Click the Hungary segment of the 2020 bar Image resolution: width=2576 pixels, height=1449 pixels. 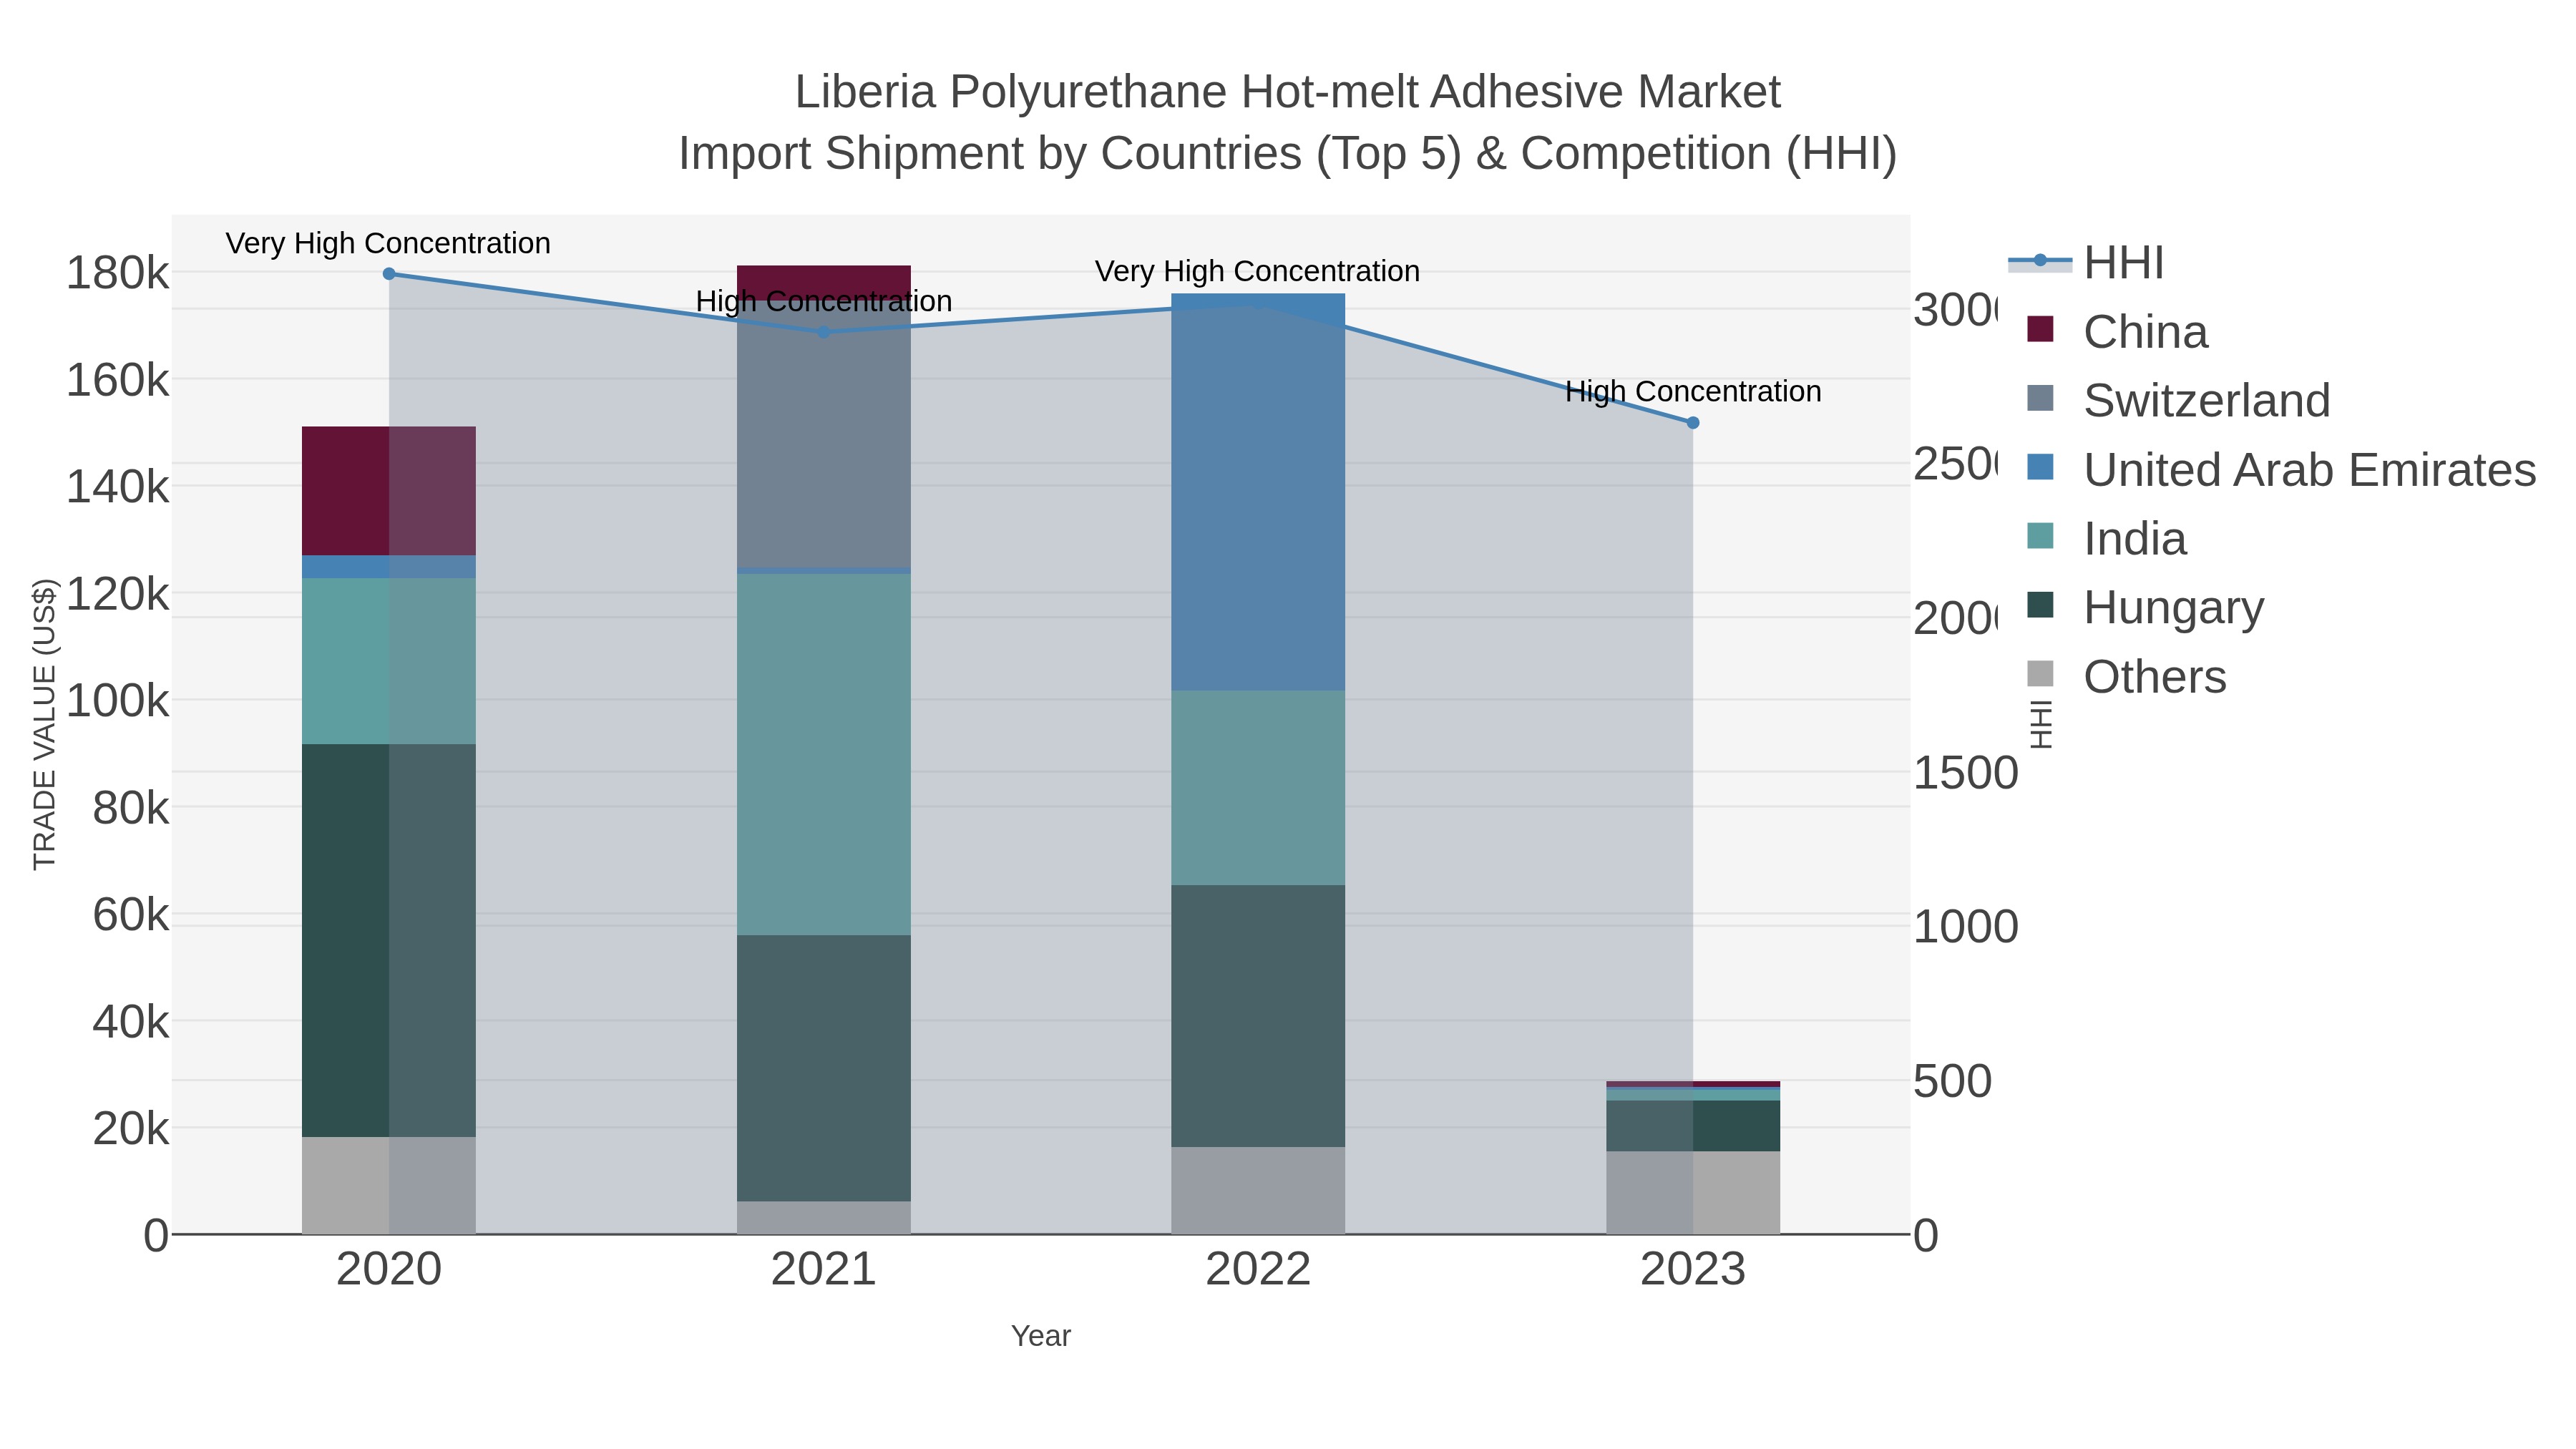389,940
